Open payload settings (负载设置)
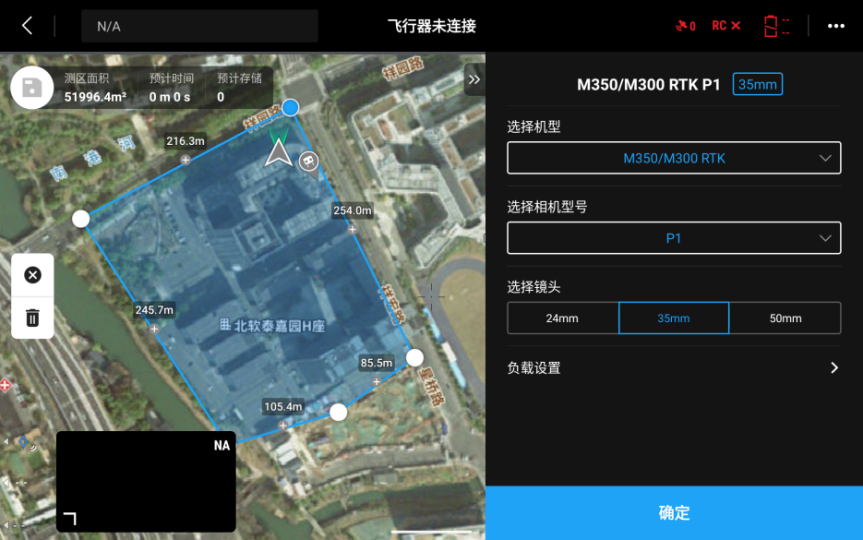 674,368
